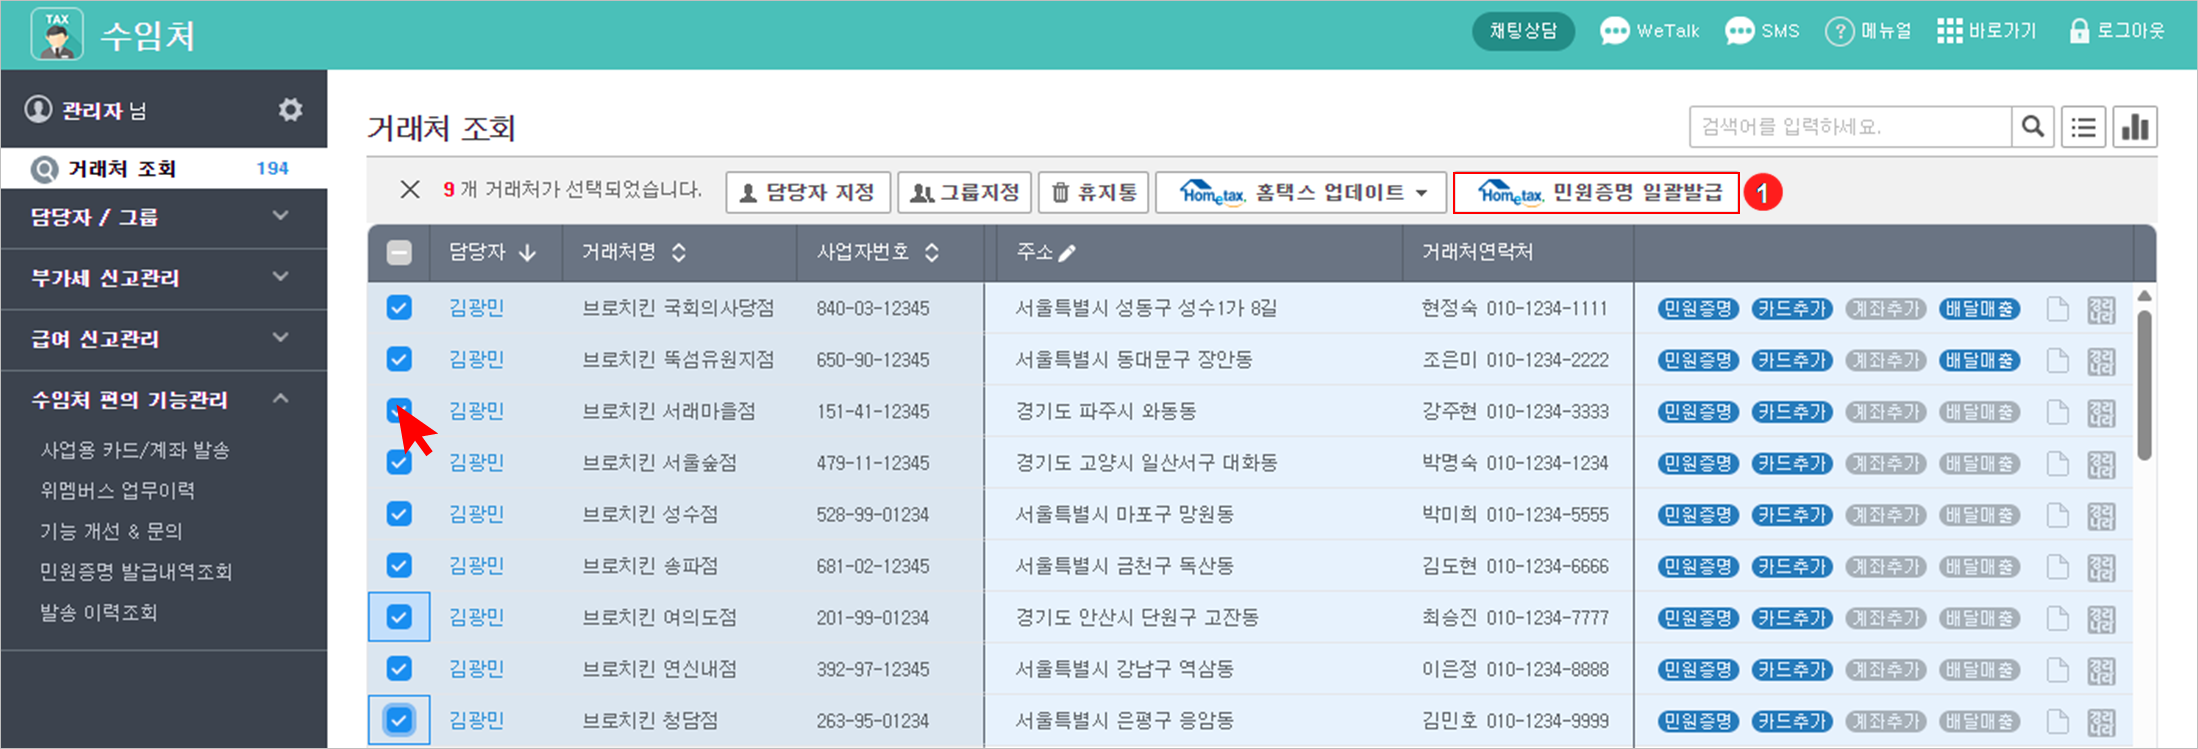Move selected clients to 휴지통
2198x749 pixels.
pyautogui.click(x=1094, y=192)
